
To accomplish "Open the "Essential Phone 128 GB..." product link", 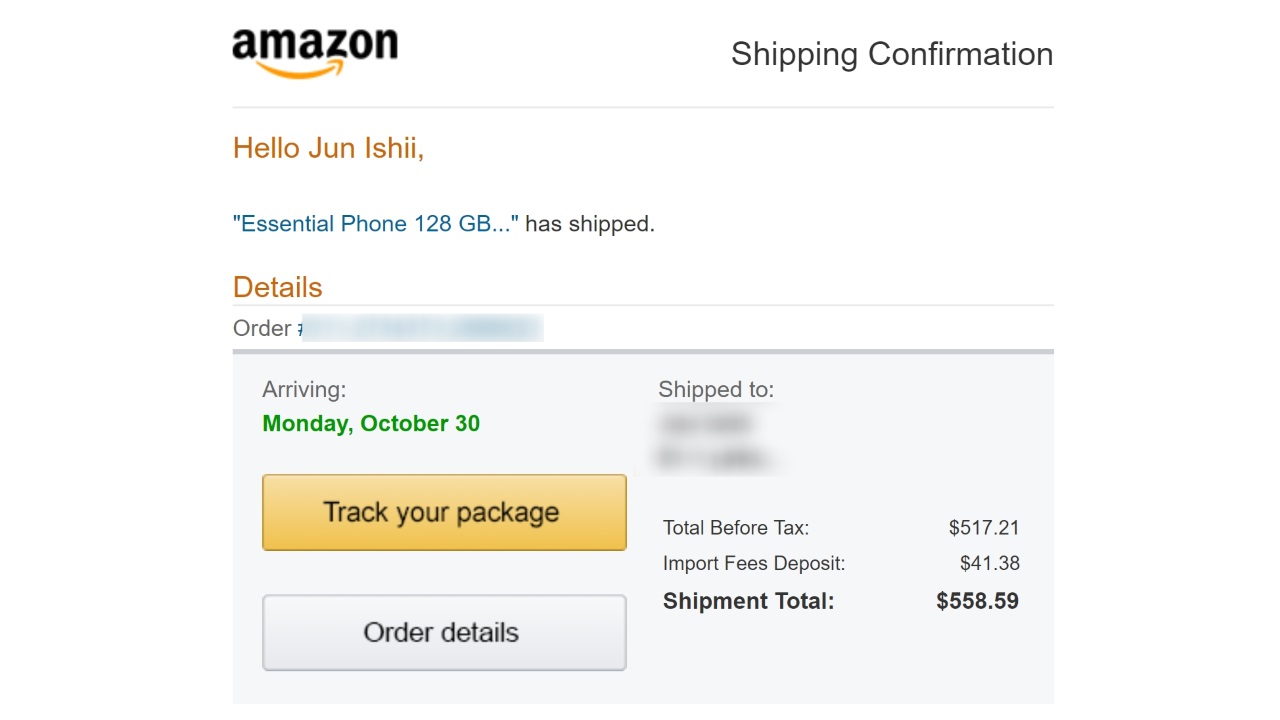I will click(376, 224).
